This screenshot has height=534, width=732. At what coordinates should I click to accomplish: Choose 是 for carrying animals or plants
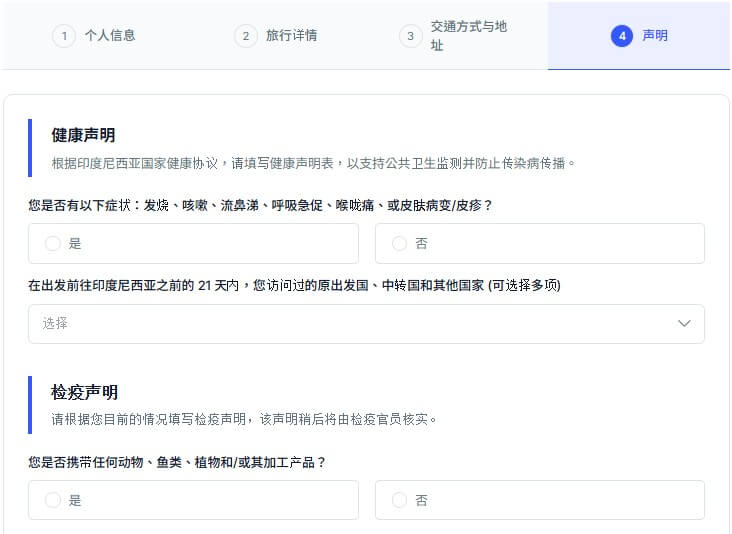53,500
